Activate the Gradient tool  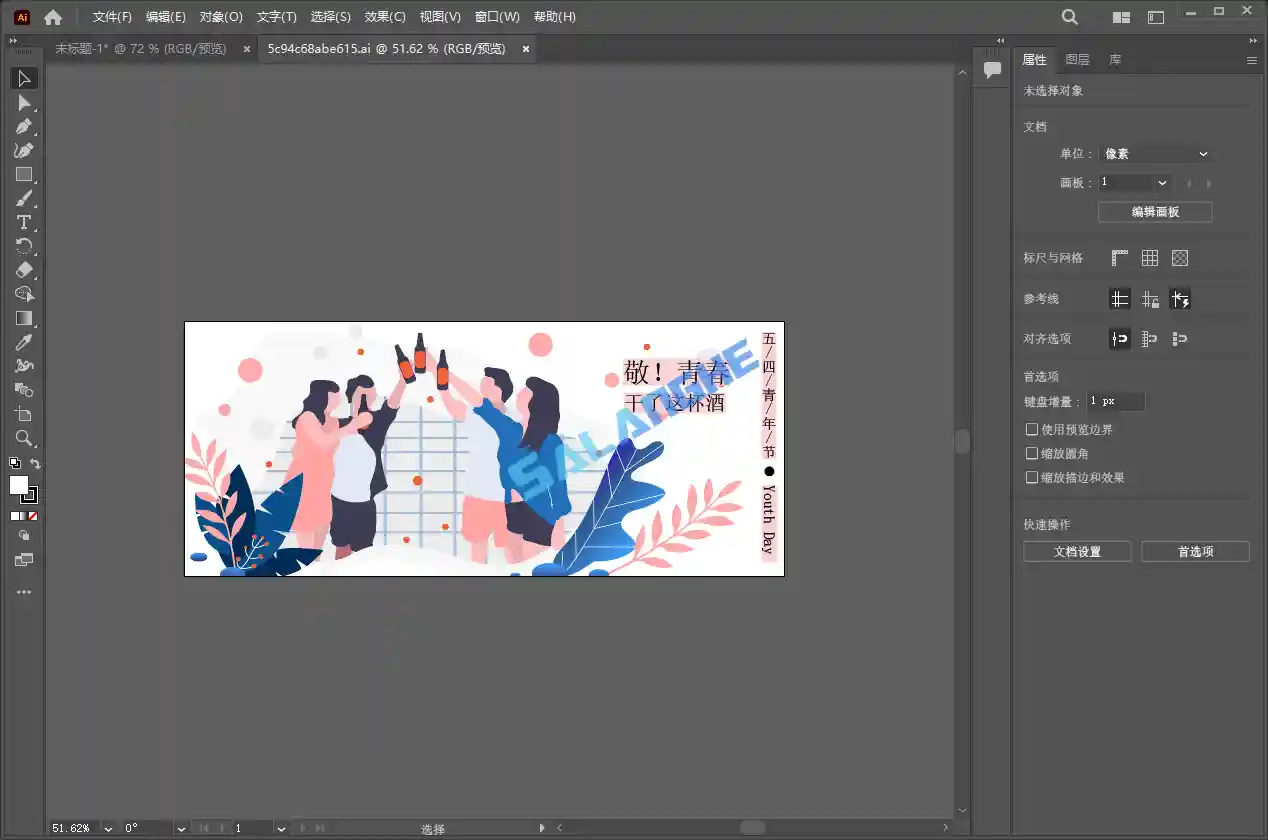tap(25, 318)
